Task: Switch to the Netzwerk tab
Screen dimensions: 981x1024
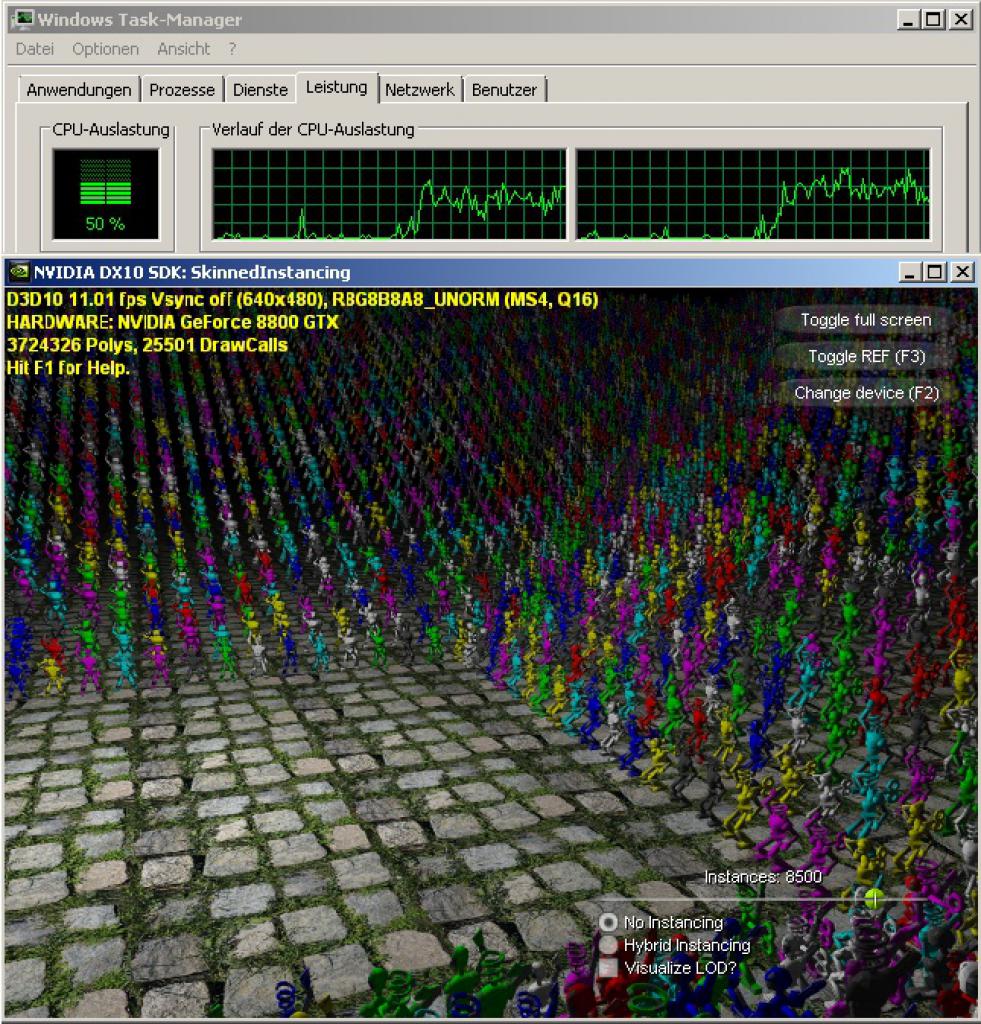Action: click(x=419, y=89)
